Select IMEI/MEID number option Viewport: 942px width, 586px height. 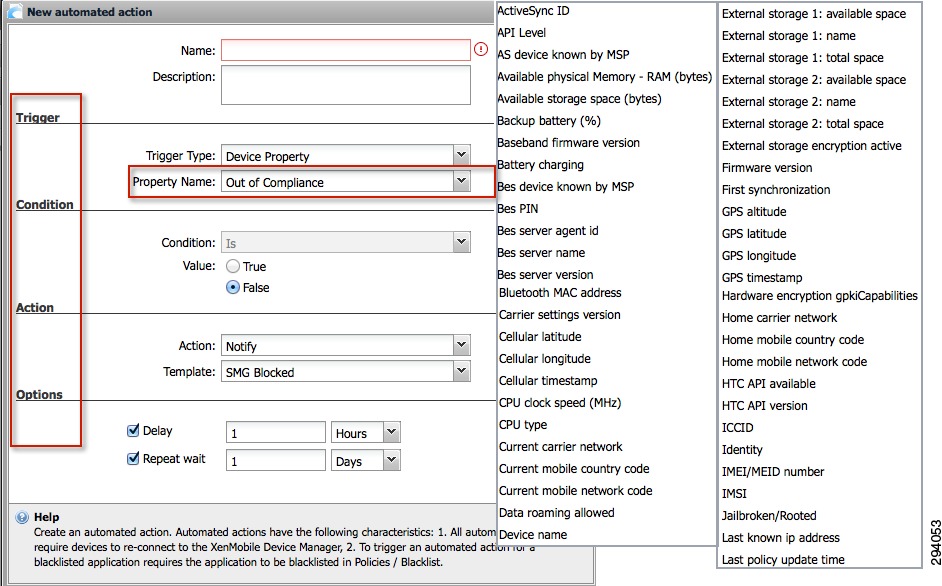(773, 472)
